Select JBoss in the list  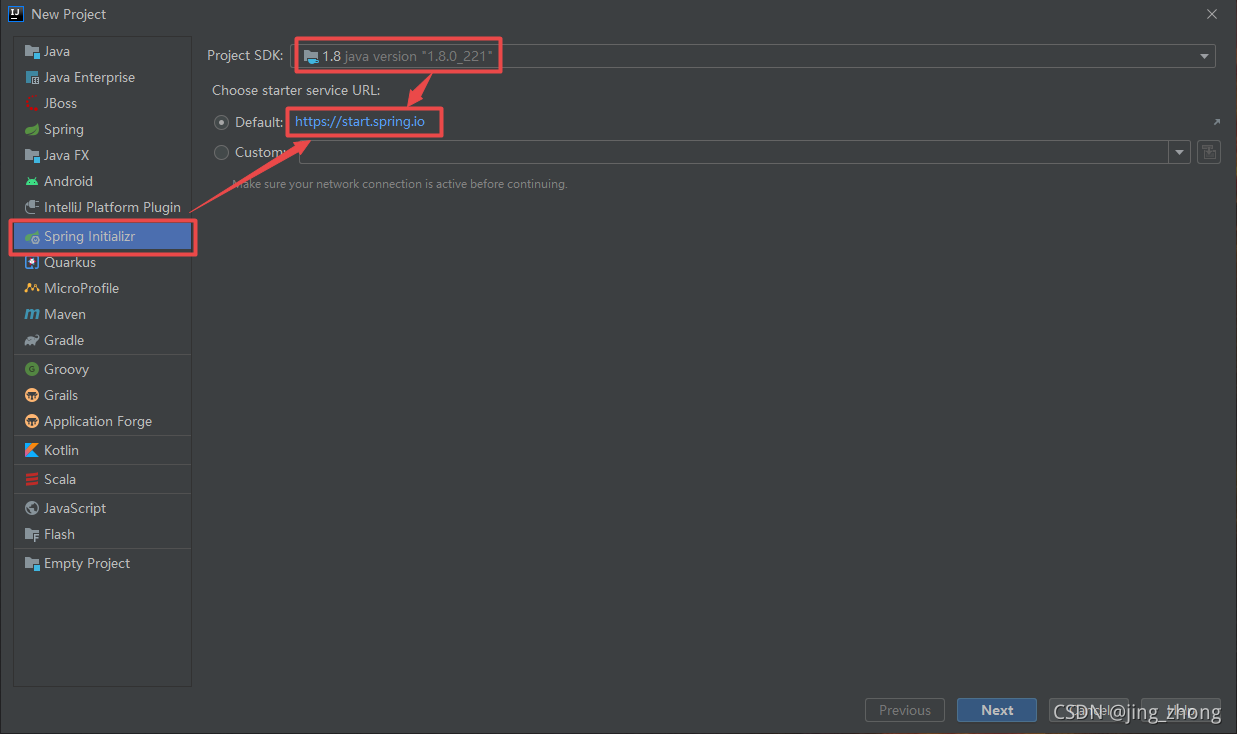coord(102,103)
